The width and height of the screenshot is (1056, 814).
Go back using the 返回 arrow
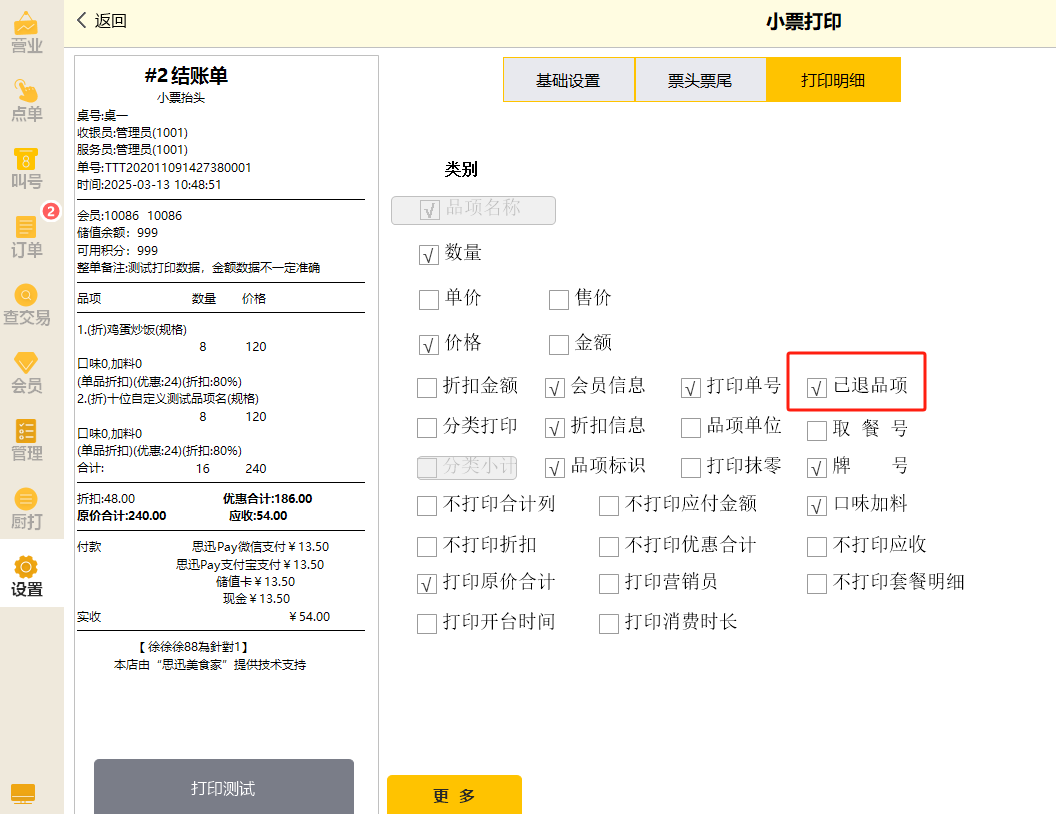point(102,21)
